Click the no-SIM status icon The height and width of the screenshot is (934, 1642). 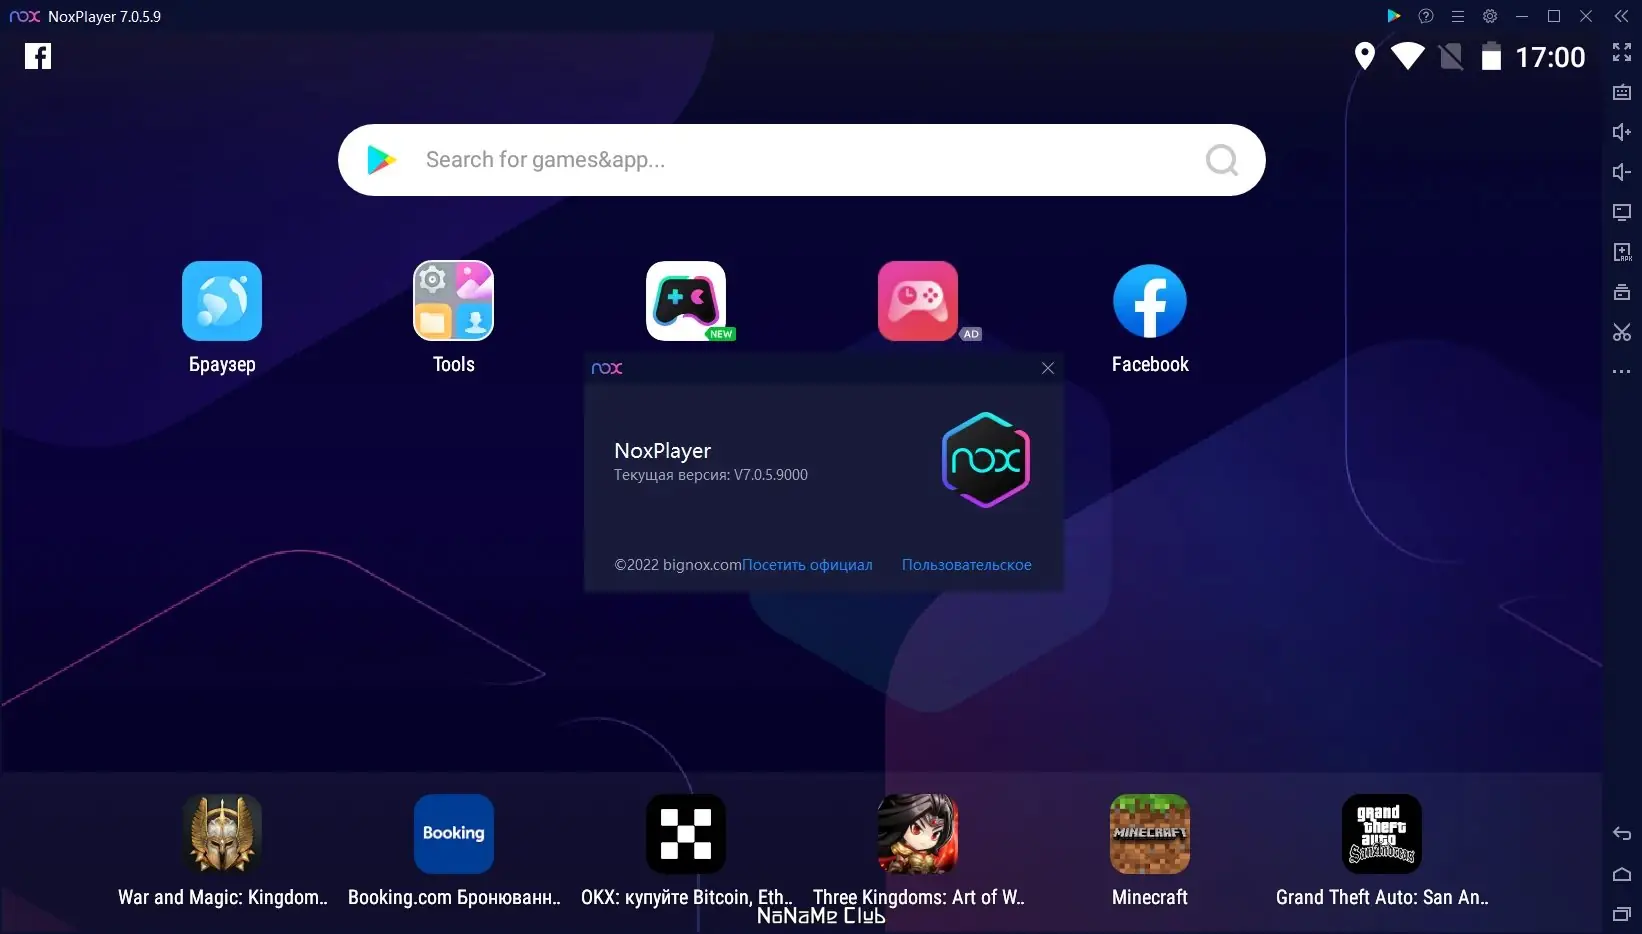click(x=1451, y=56)
